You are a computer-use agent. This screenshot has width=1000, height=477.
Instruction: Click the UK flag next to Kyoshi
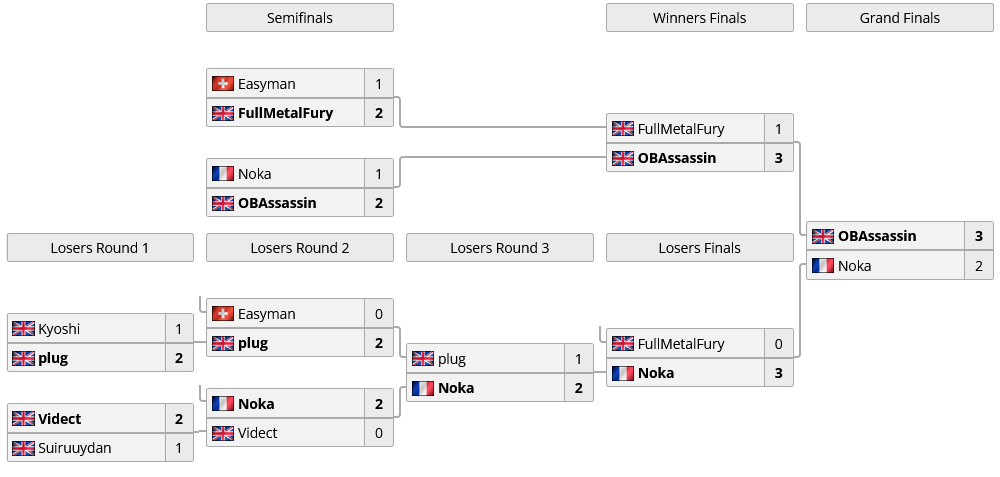click(23, 329)
